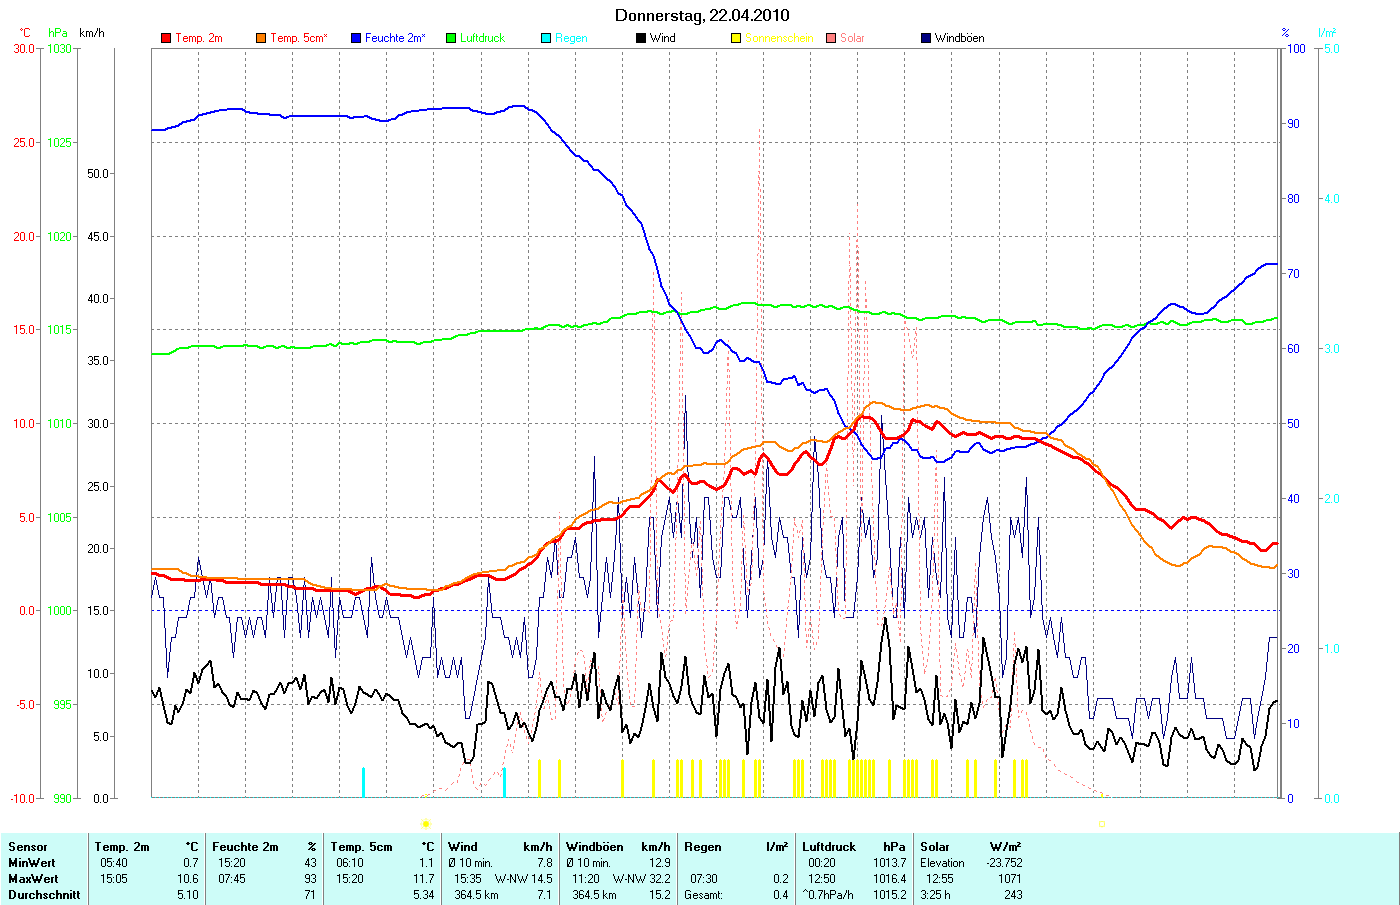Click the small sunset marker icon below chart
The width and height of the screenshot is (1400, 905).
[1102, 824]
